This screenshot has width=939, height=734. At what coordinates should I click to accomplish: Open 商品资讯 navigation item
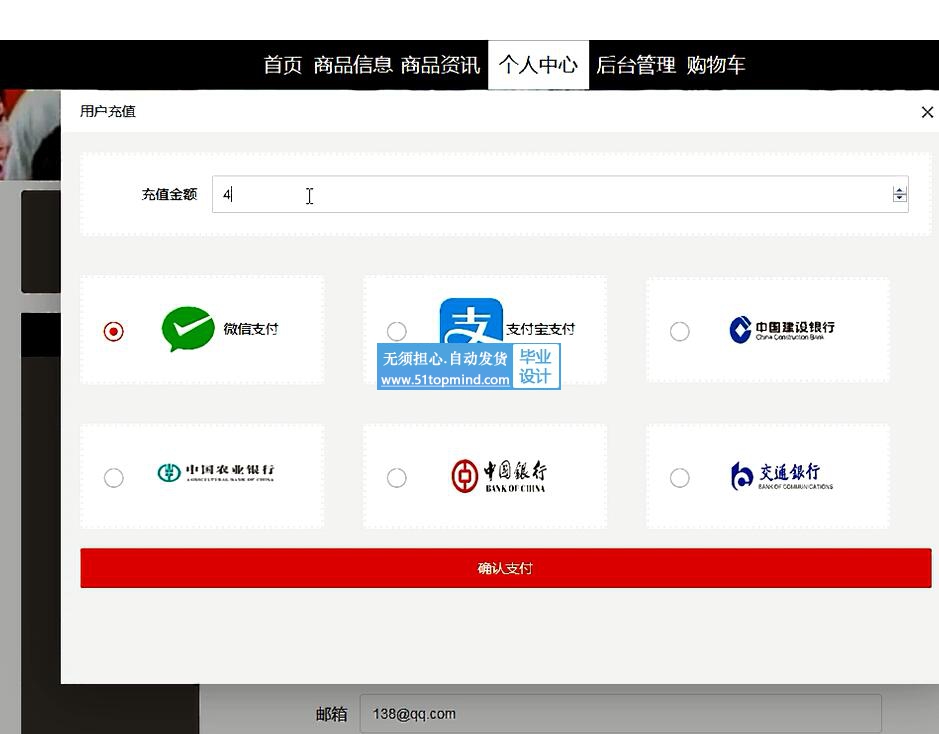coord(440,65)
